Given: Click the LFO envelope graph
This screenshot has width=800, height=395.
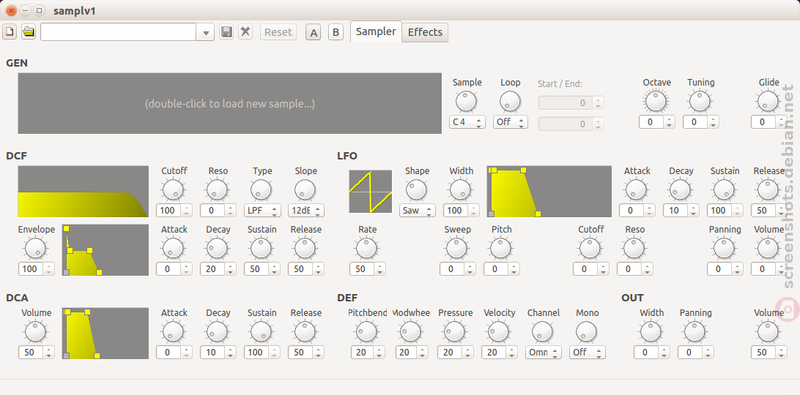Looking at the screenshot, I should pos(549,191).
